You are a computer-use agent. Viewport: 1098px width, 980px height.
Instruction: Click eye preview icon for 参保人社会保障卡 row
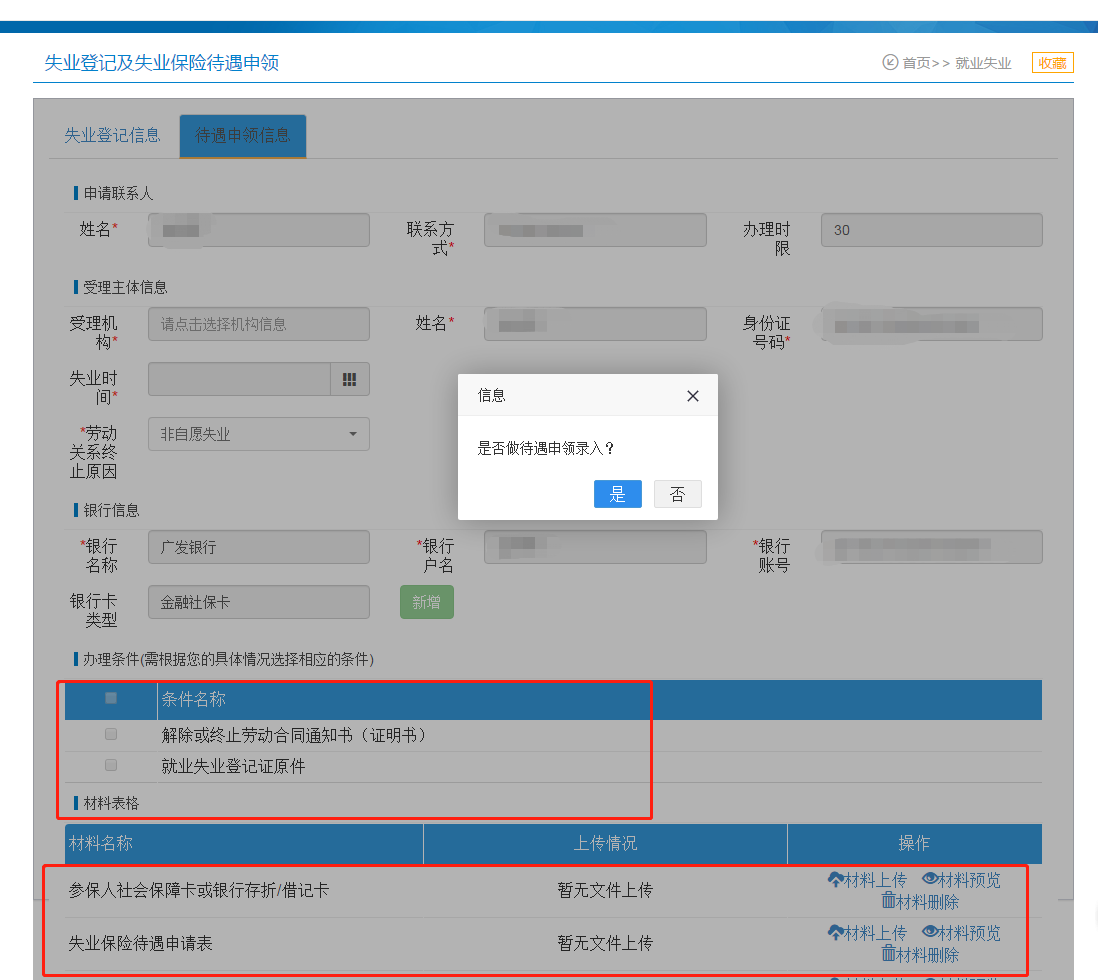[930, 880]
